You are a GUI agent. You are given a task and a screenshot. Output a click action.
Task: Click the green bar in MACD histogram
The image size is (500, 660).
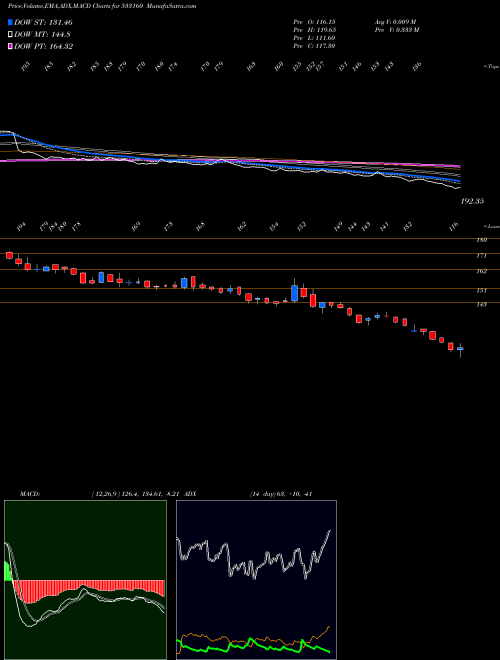coord(8,571)
